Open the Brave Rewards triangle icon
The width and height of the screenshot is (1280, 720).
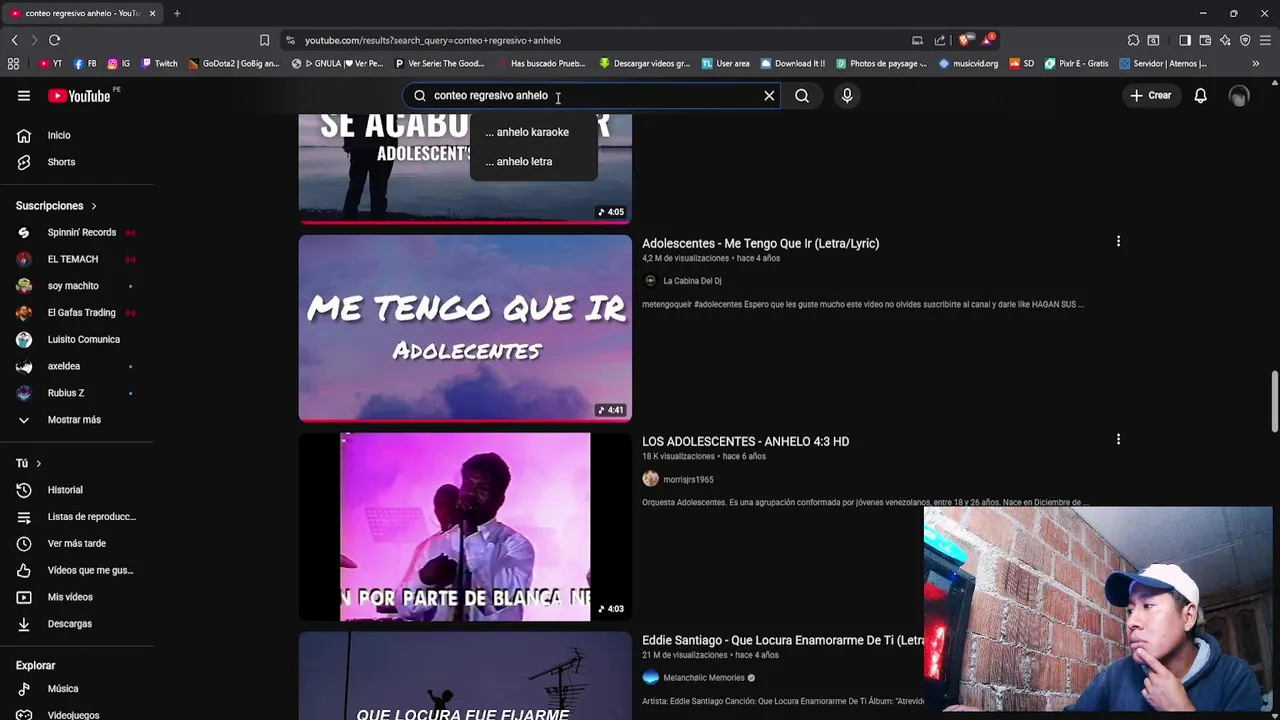pos(989,40)
